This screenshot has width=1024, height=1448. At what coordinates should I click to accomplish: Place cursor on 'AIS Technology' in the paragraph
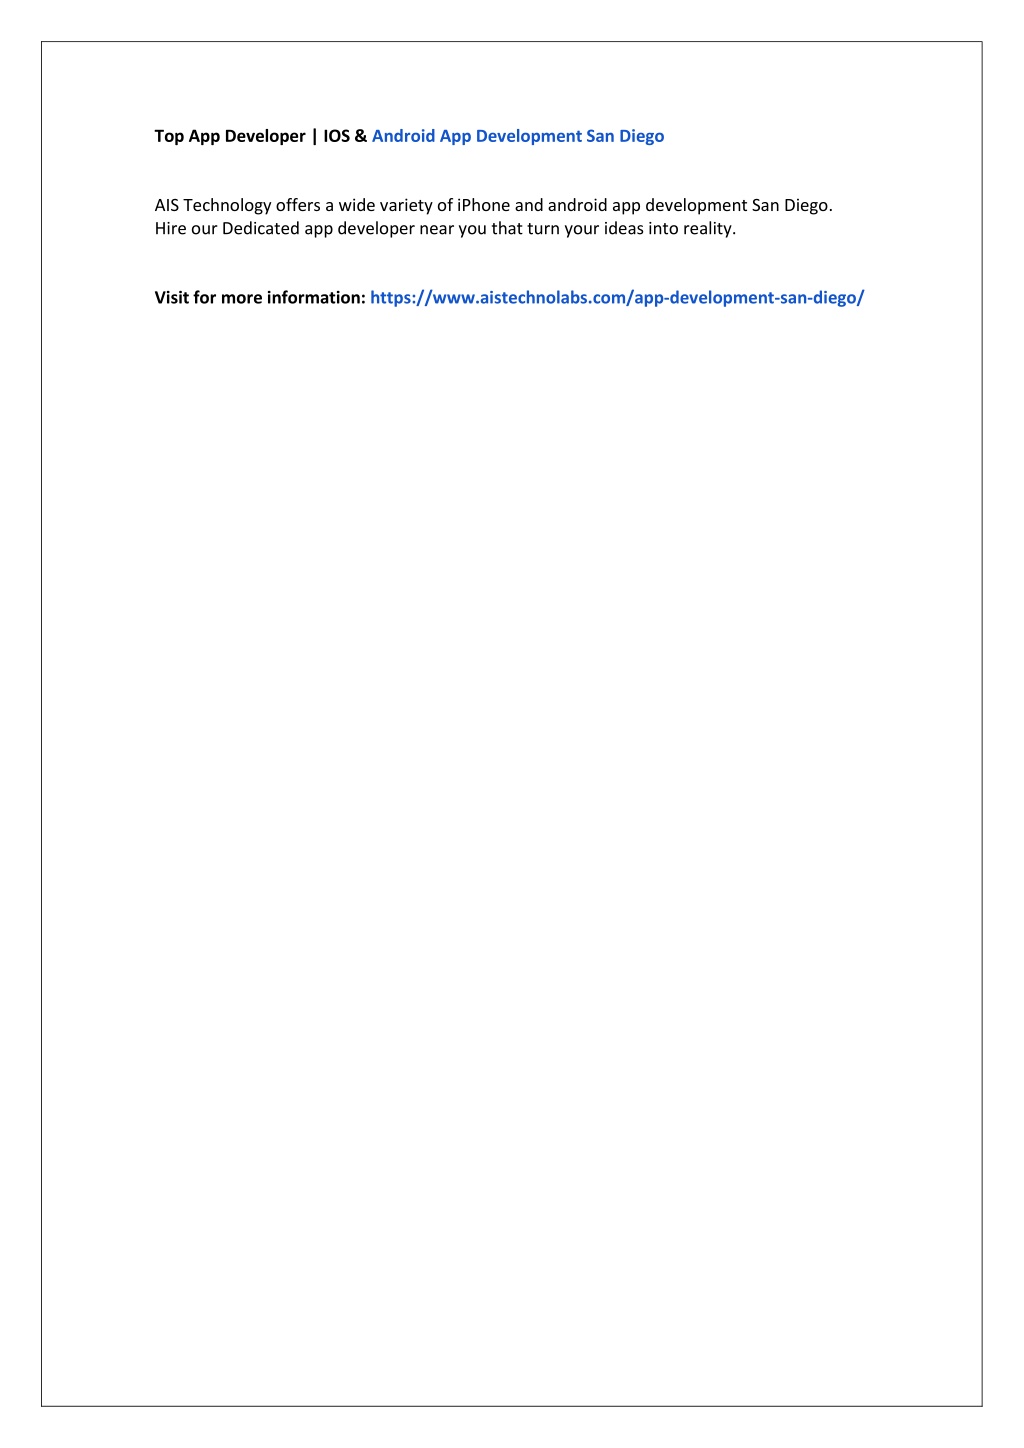(213, 205)
